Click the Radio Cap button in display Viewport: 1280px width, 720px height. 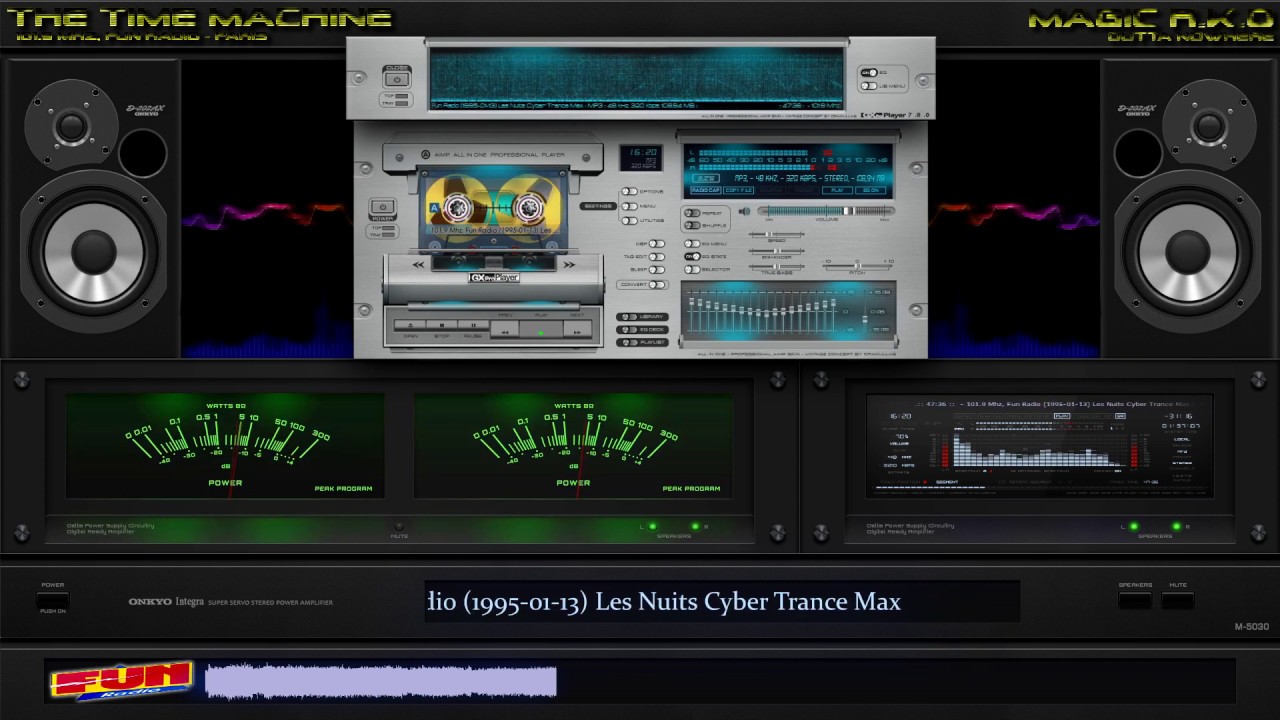(x=705, y=190)
